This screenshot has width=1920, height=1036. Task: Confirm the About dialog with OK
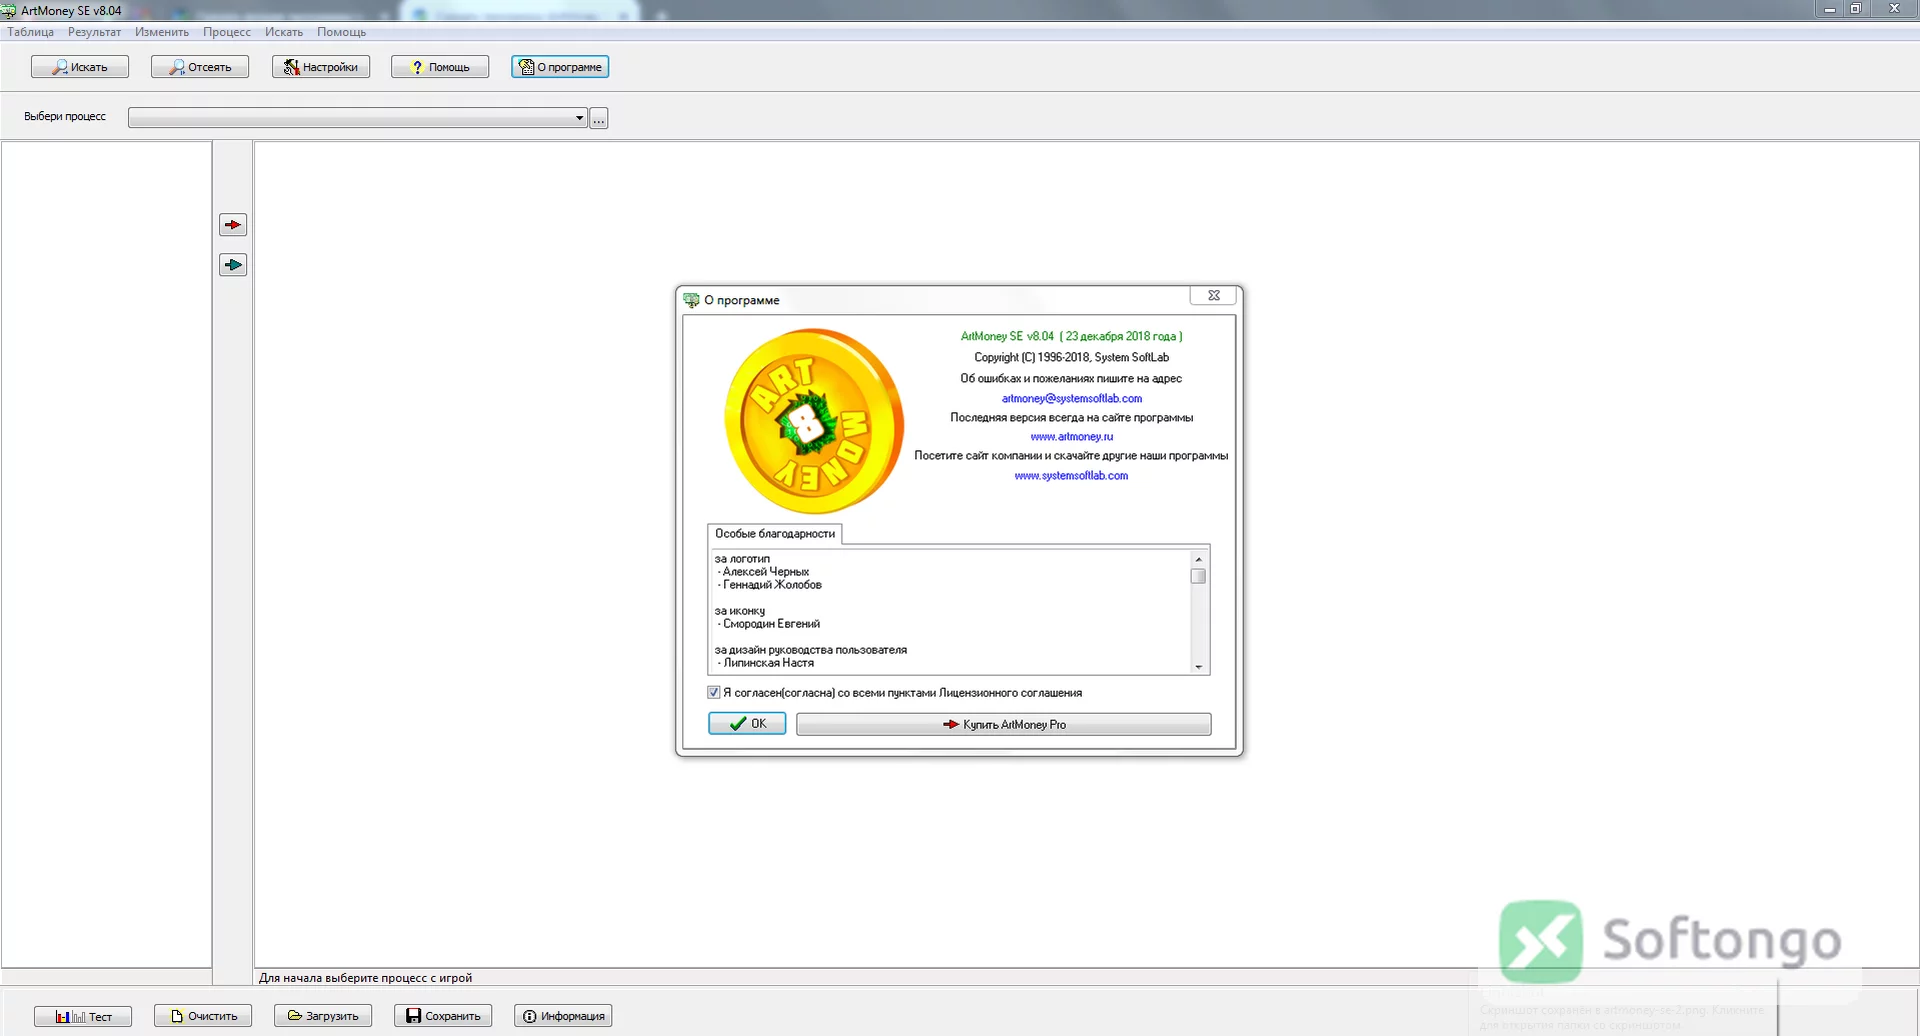pos(747,723)
